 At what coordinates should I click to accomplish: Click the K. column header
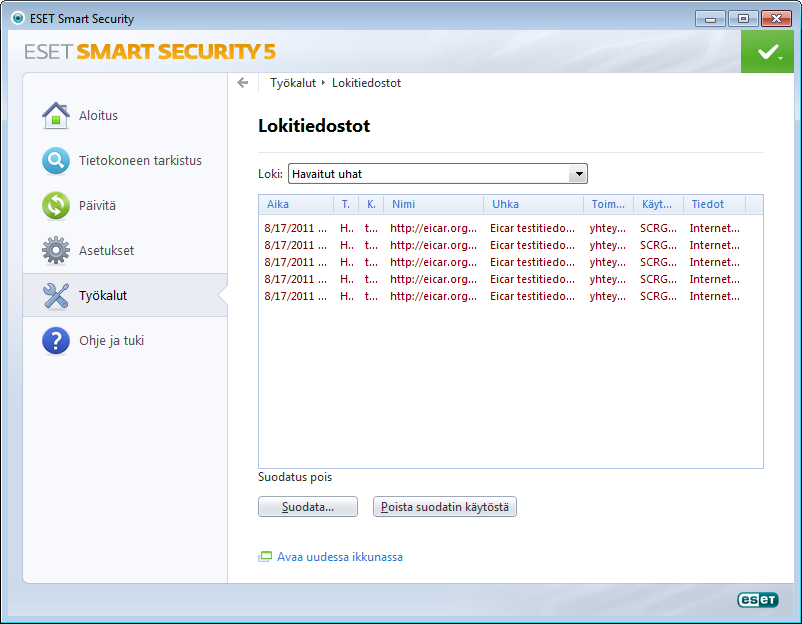[371, 204]
